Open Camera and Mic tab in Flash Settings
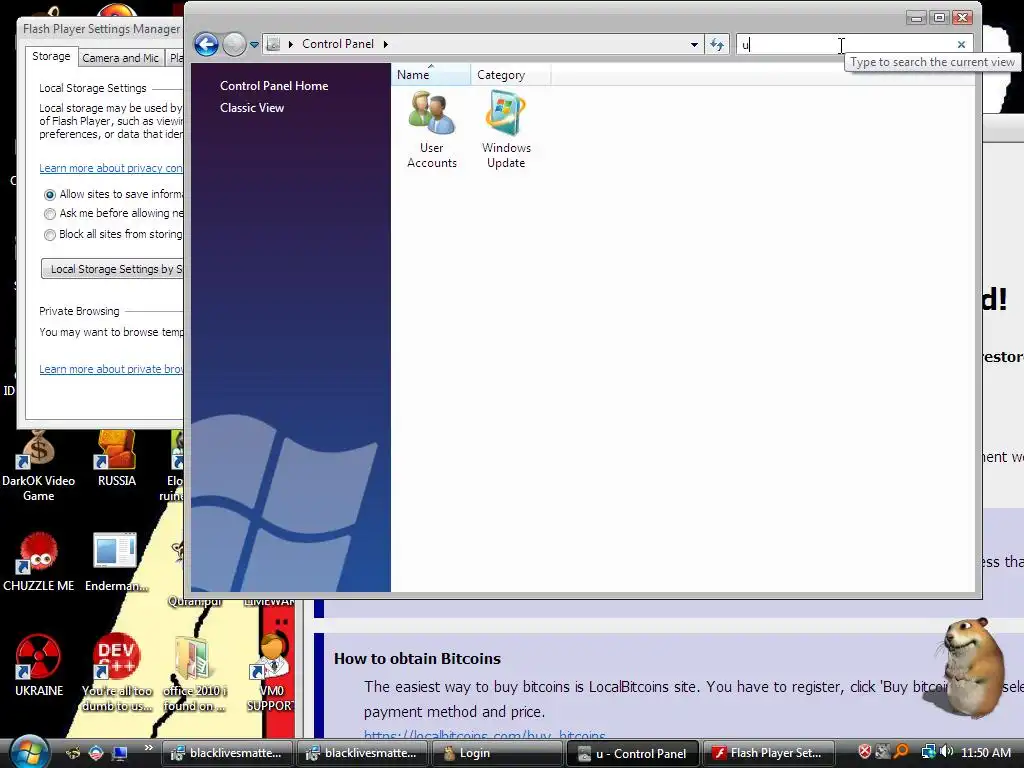 121,57
